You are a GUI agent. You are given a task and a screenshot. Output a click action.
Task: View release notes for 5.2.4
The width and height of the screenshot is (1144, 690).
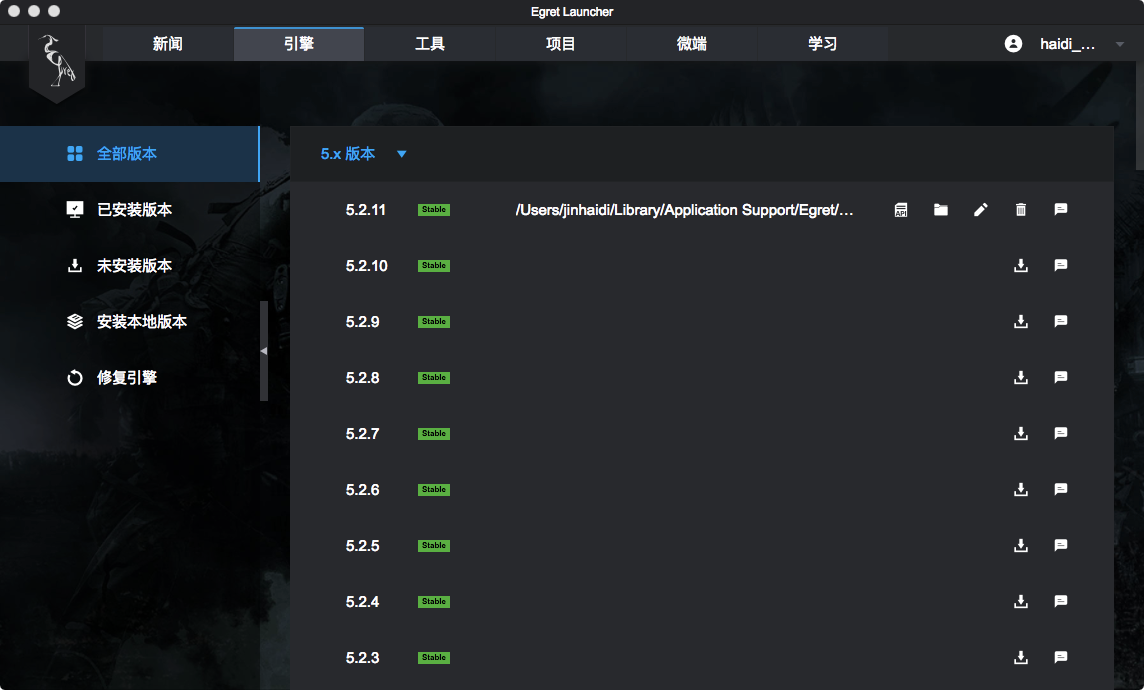(x=1061, y=602)
